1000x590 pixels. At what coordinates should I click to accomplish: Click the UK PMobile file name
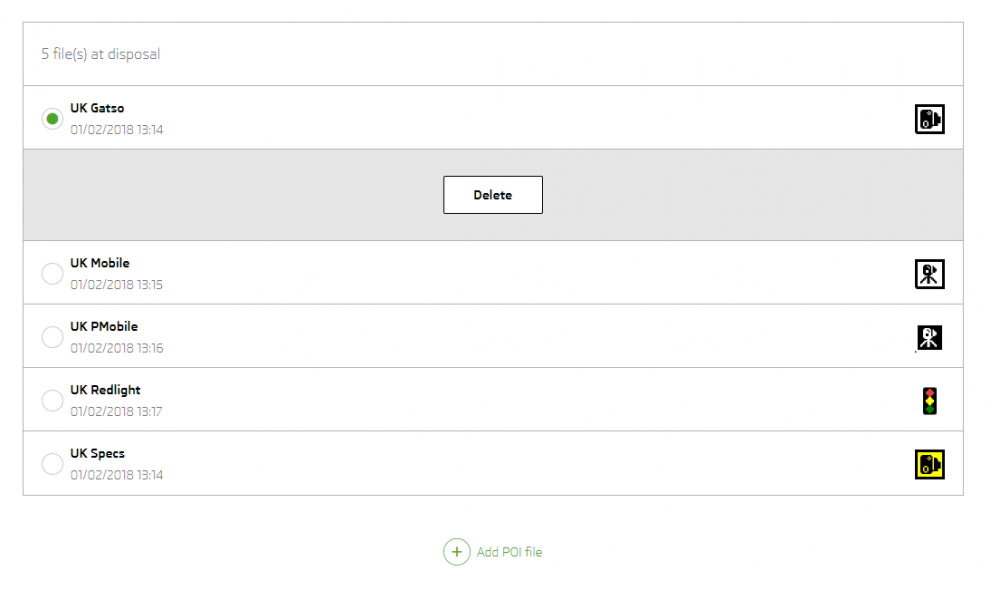(x=104, y=326)
